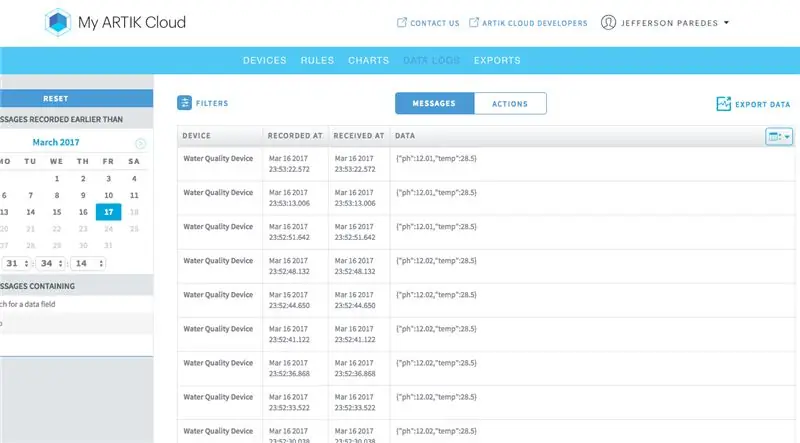Select March 1 in the calendar
The height and width of the screenshot is (443, 800).
[57, 179]
